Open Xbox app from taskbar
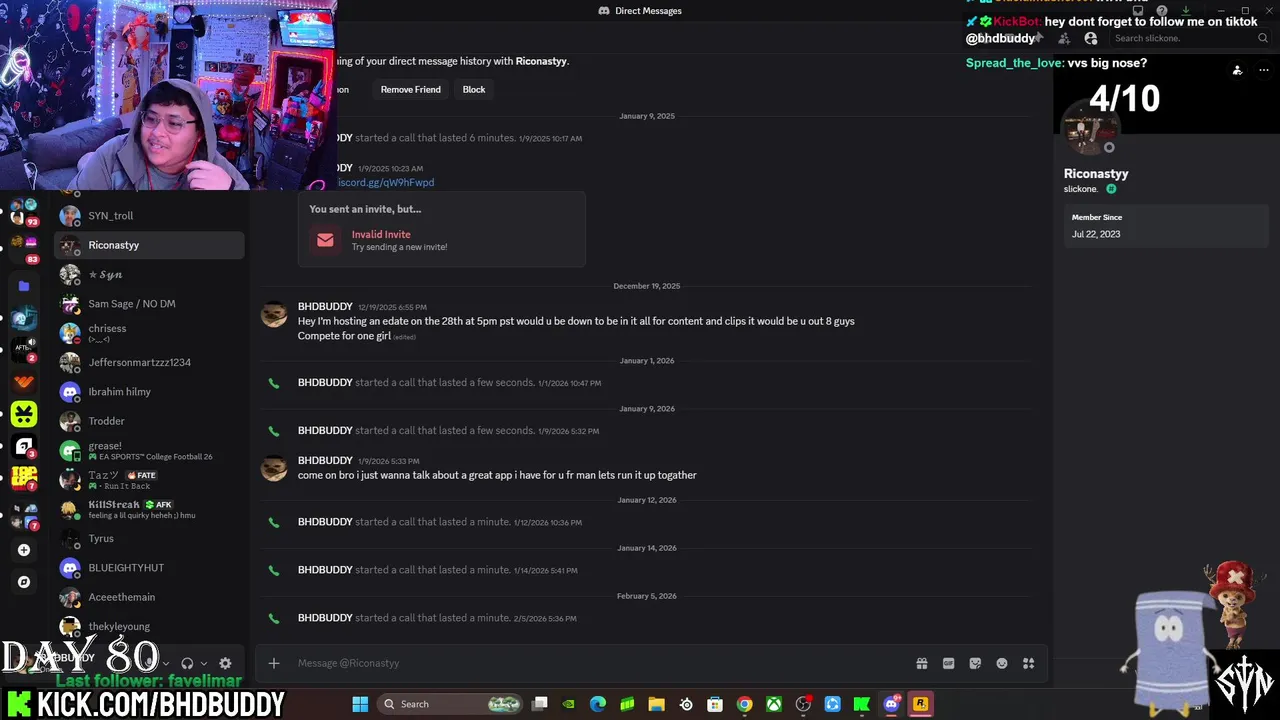Image resolution: width=1280 pixels, height=720 pixels. pyautogui.click(x=773, y=704)
